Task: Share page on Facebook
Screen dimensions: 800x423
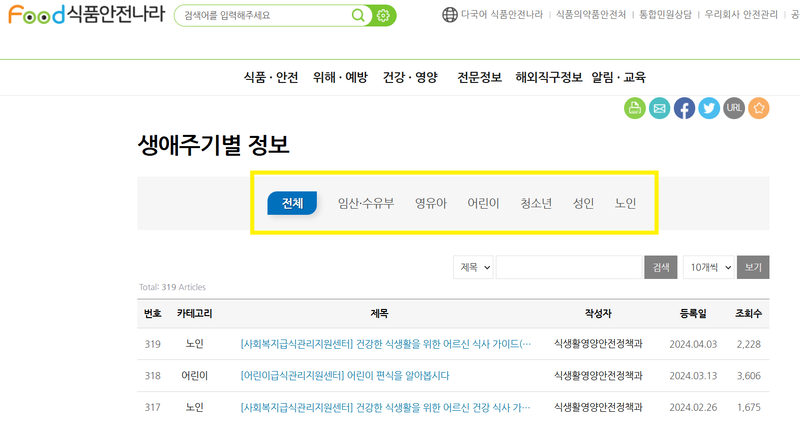Action: pyautogui.click(x=684, y=108)
